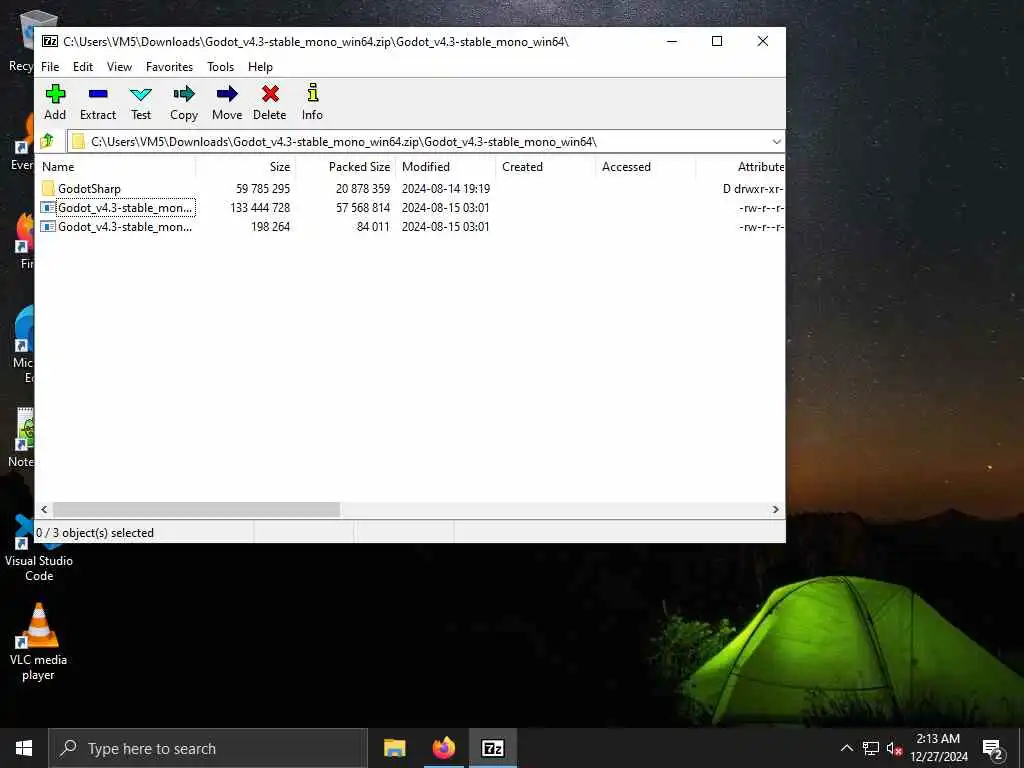Click the 57 568 814 packed size value
The height and width of the screenshot is (768, 1024).
(362, 208)
